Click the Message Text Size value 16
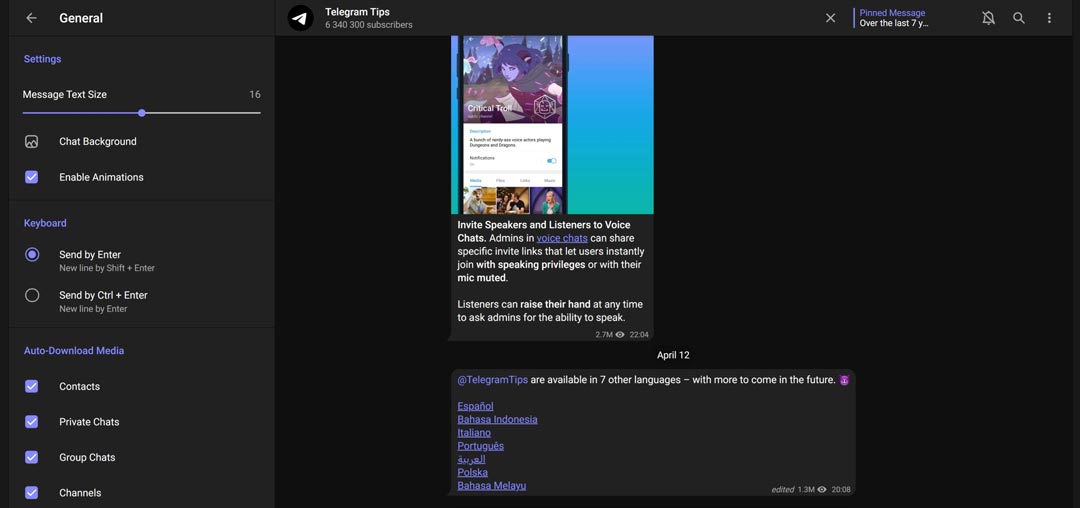1080x508 pixels. click(x=255, y=94)
